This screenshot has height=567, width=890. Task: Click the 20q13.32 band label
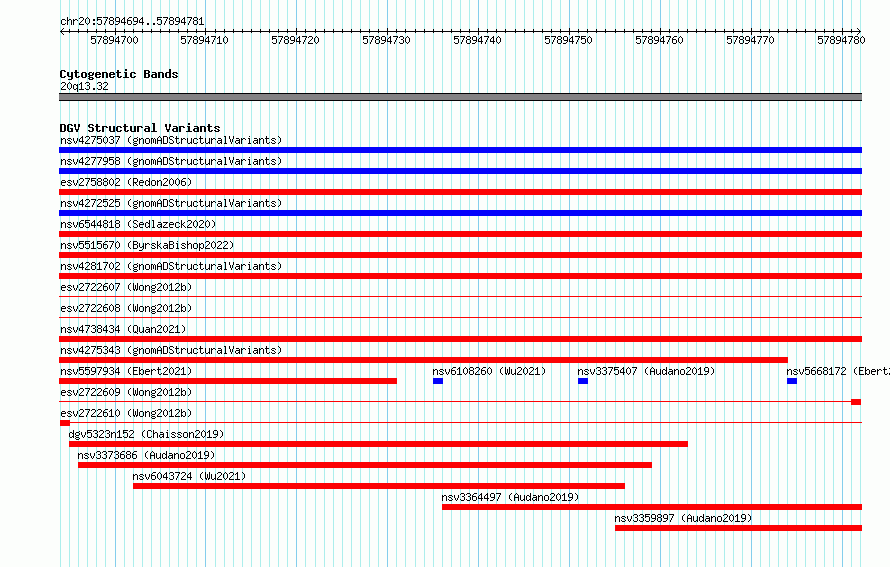click(84, 86)
